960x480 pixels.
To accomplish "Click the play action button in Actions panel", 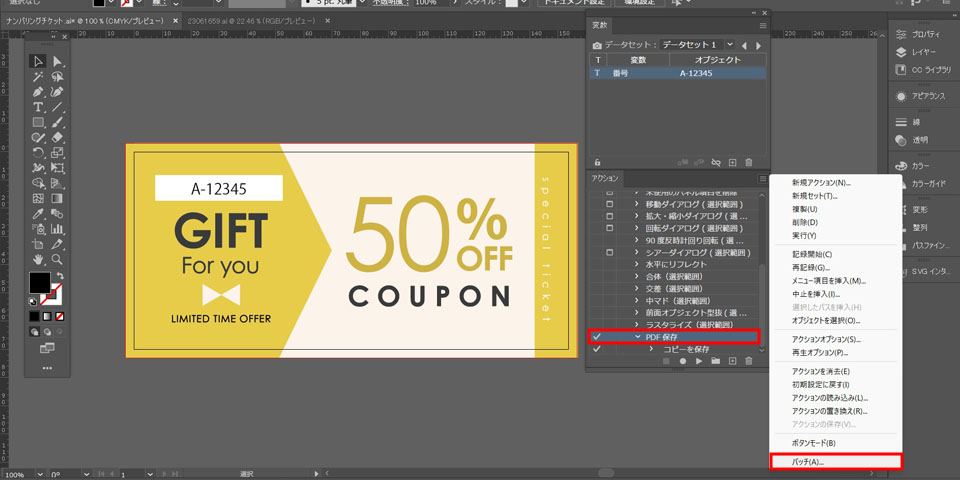I will tap(698, 361).
